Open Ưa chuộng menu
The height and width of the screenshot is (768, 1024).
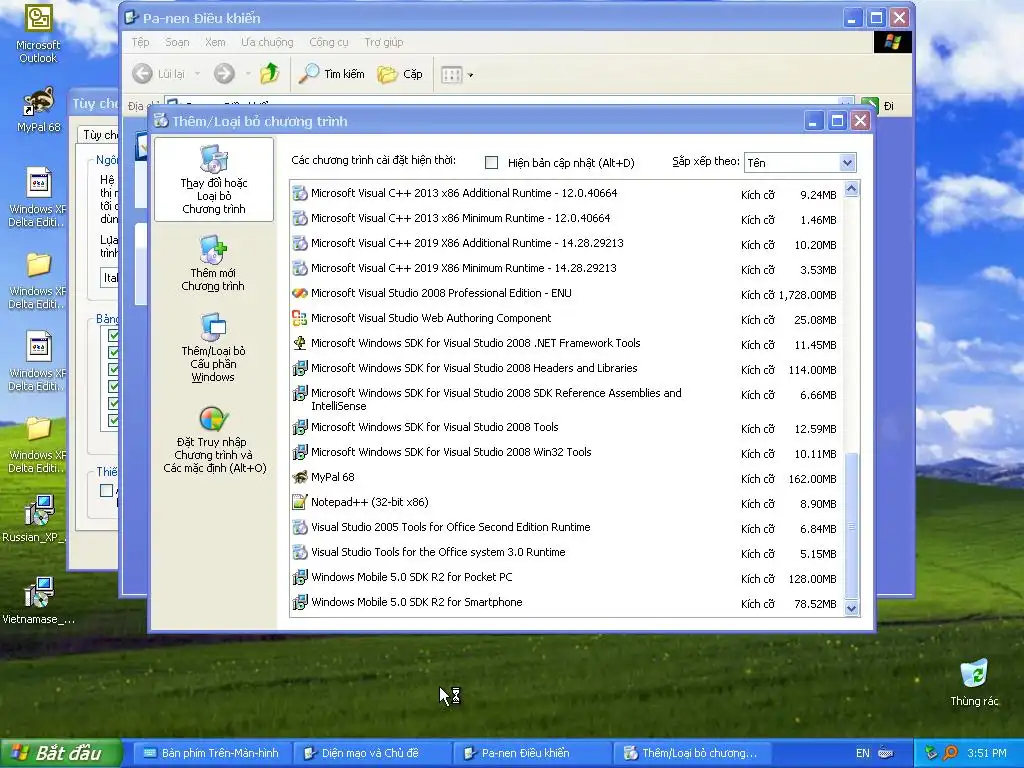(267, 42)
